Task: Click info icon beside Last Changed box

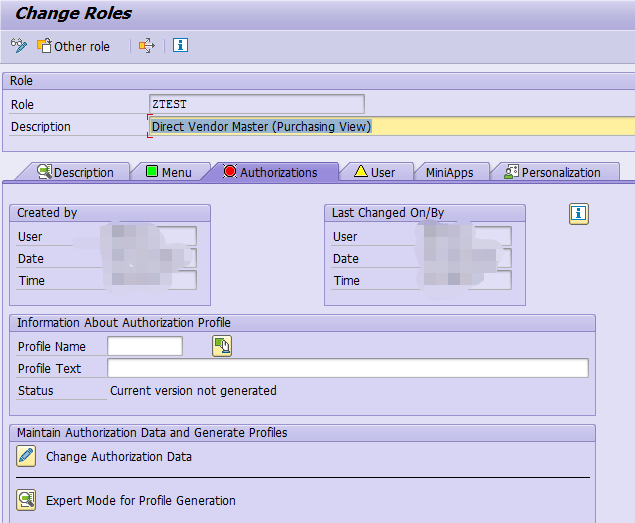Action: coord(579,213)
